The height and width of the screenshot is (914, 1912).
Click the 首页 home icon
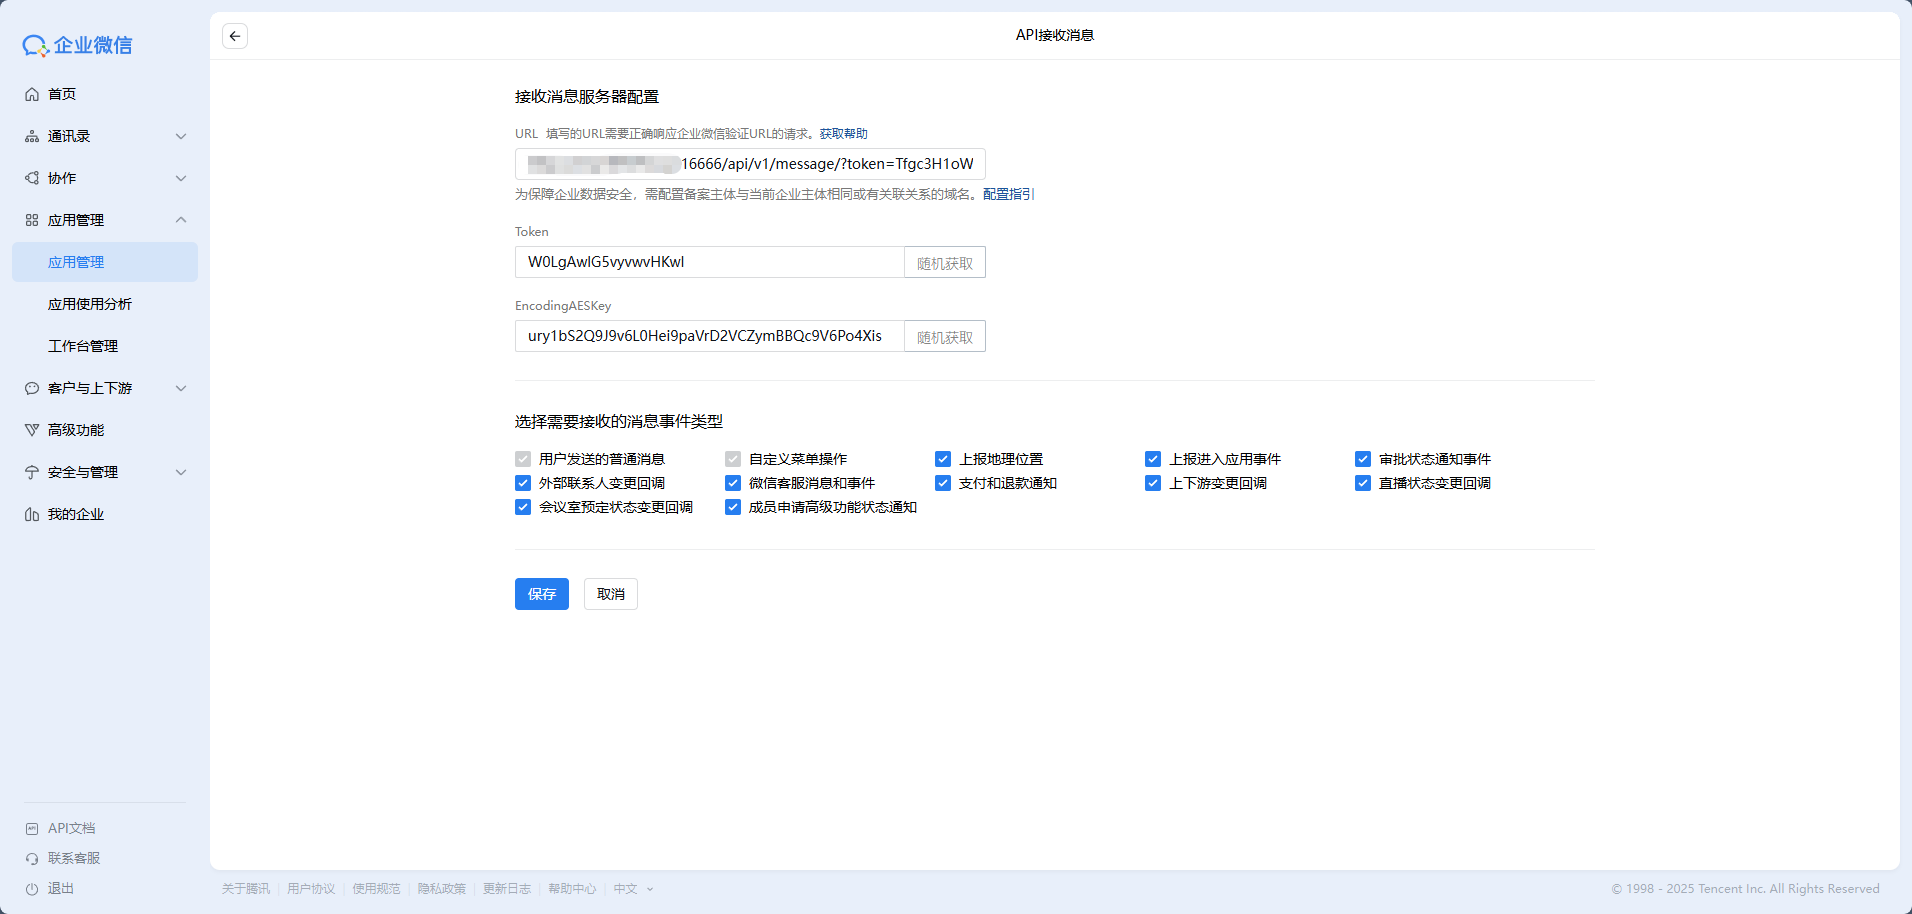pos(32,94)
